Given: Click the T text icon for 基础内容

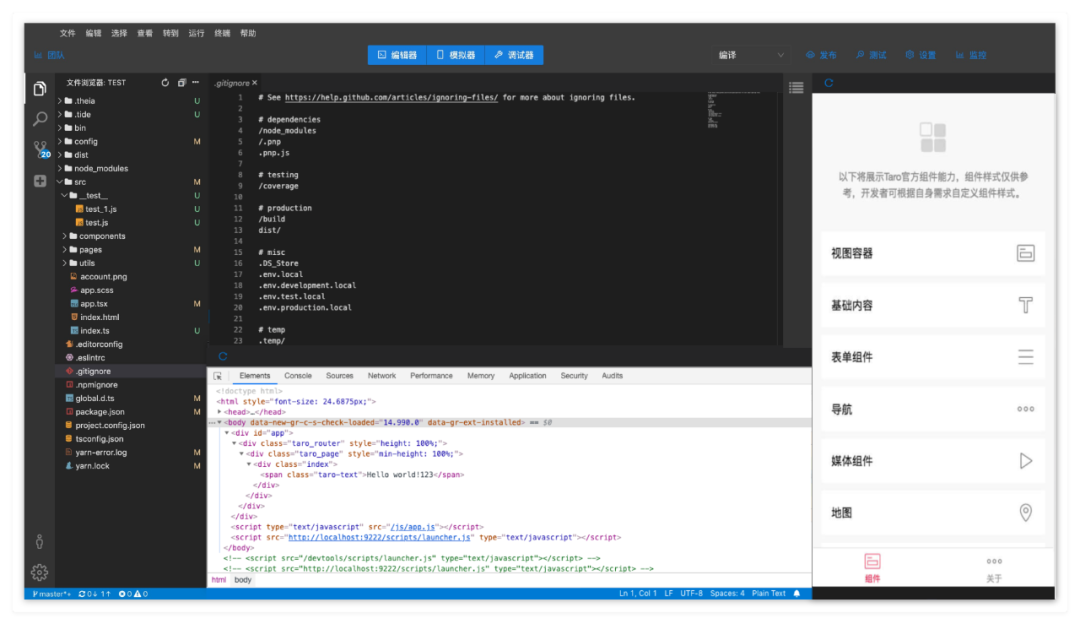Looking at the screenshot, I should pos(1026,305).
